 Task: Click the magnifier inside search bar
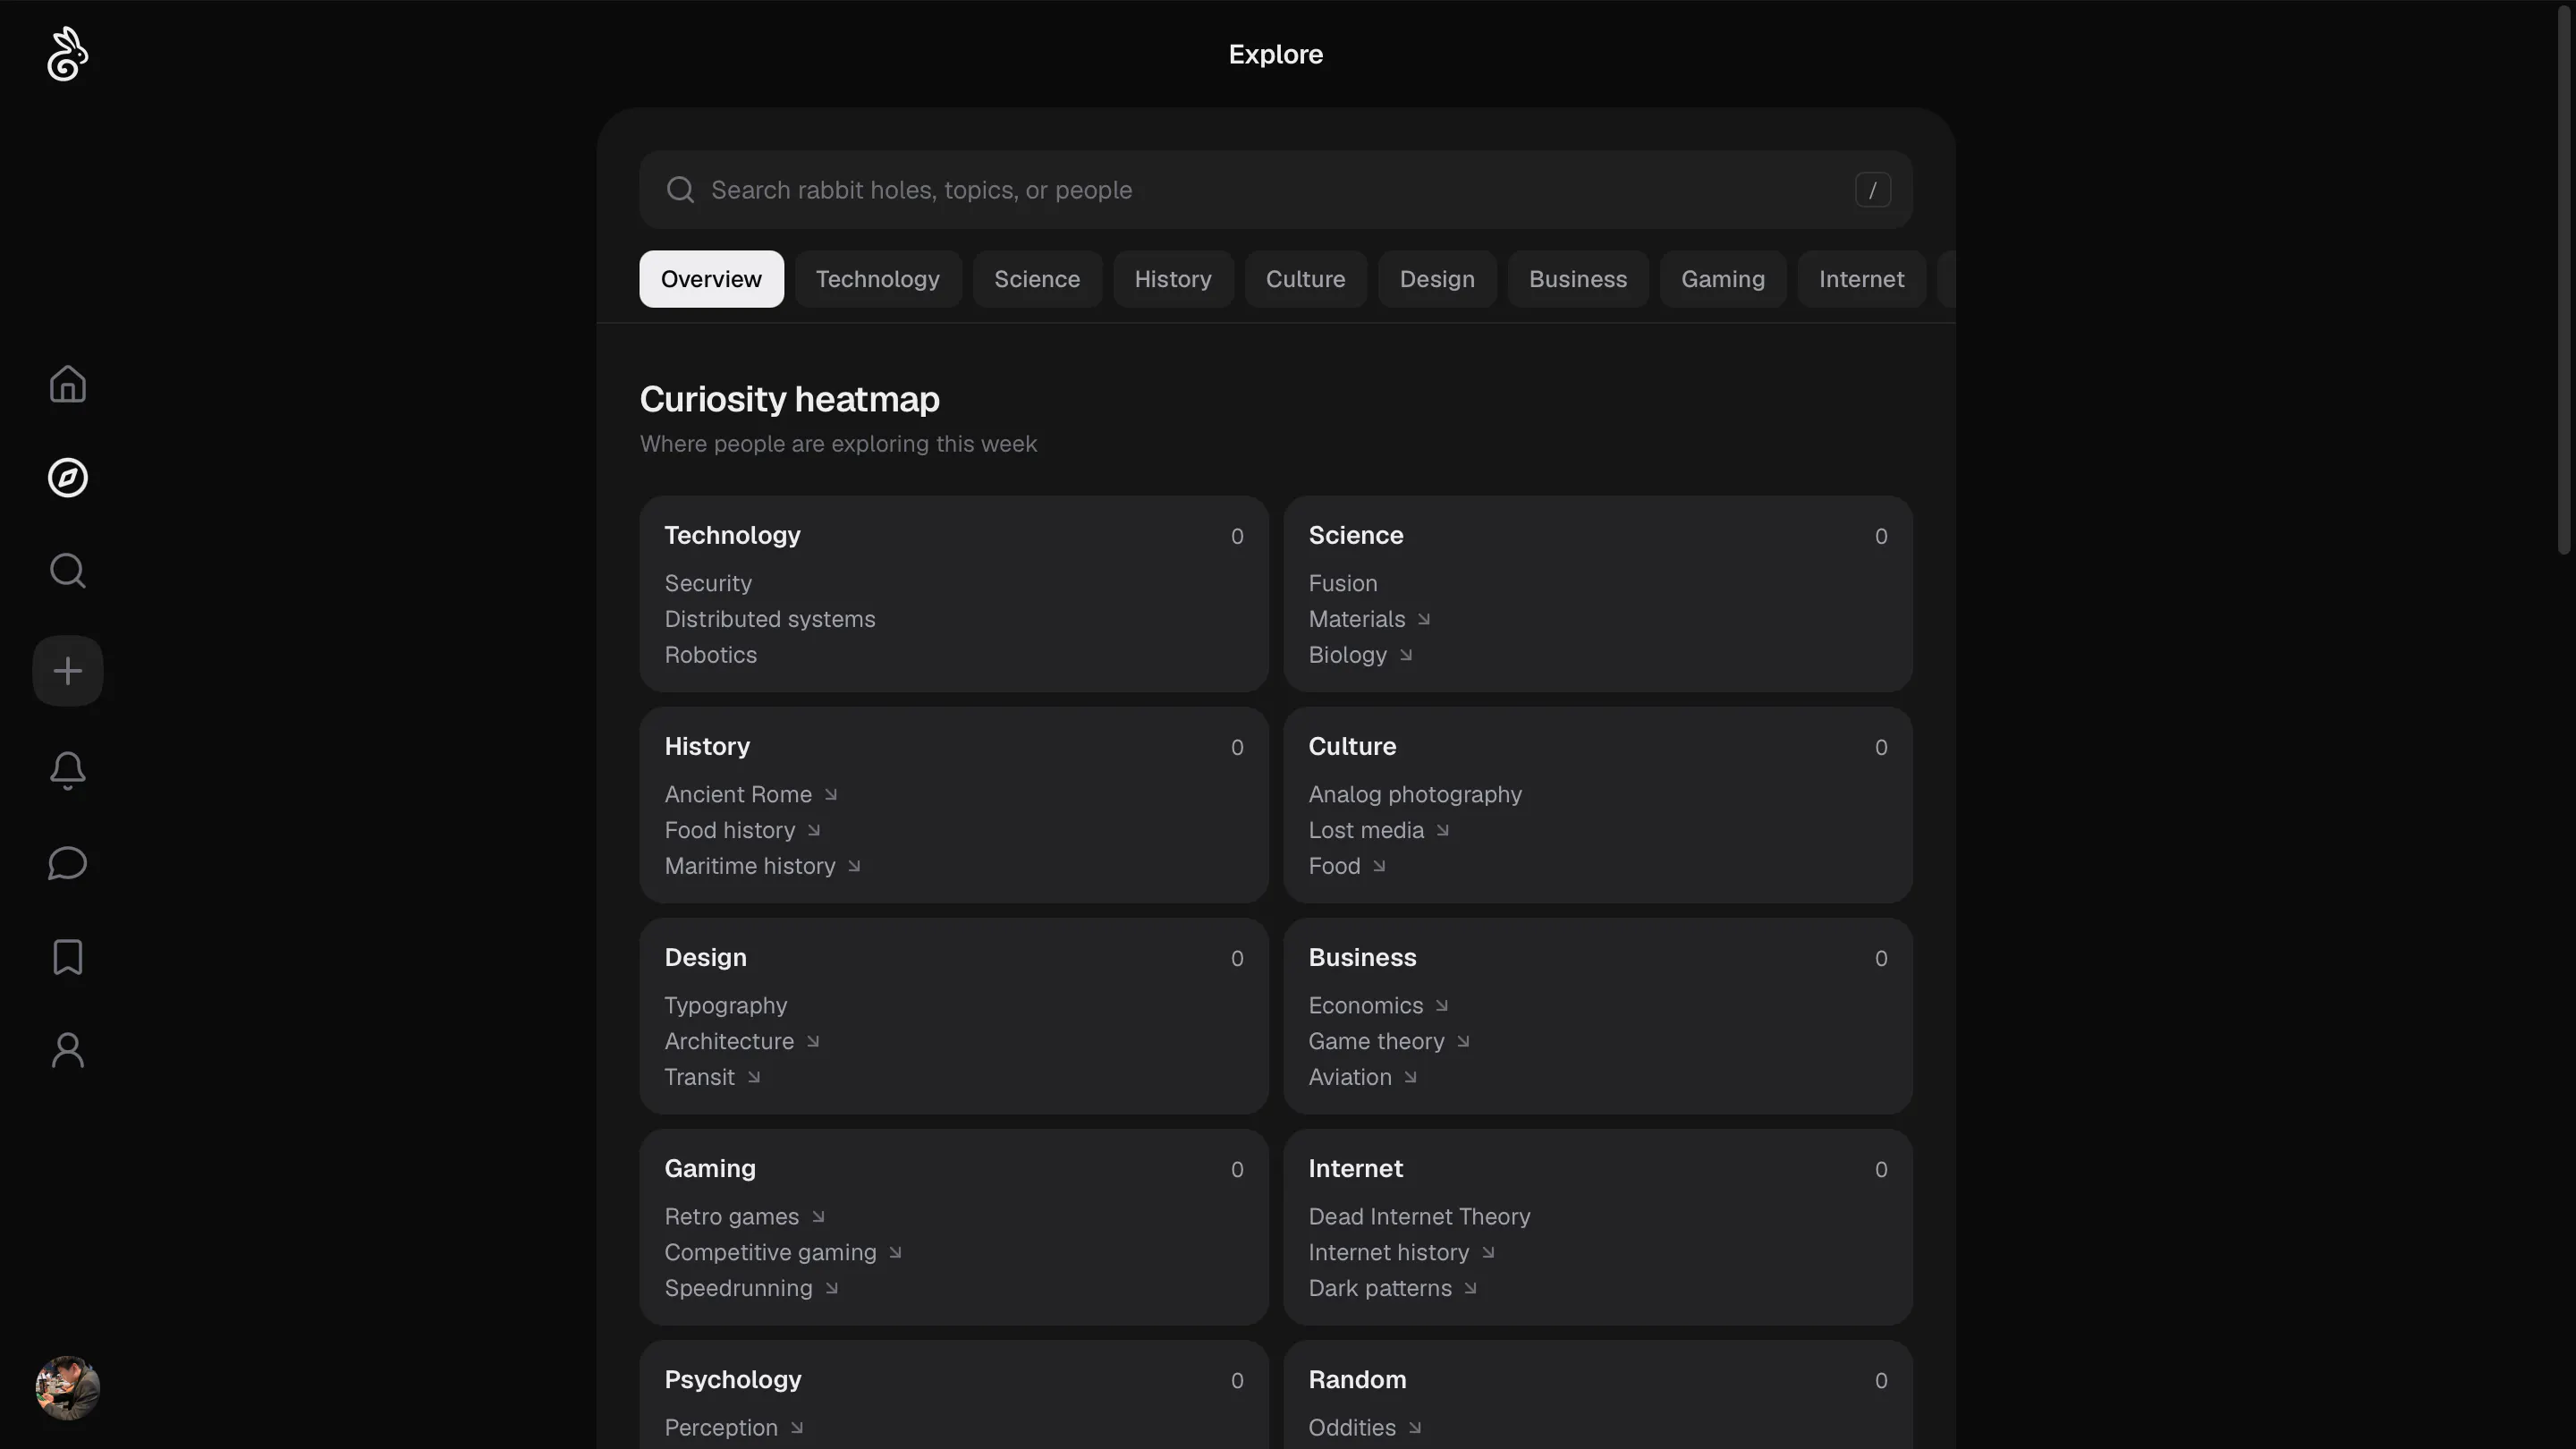(680, 190)
